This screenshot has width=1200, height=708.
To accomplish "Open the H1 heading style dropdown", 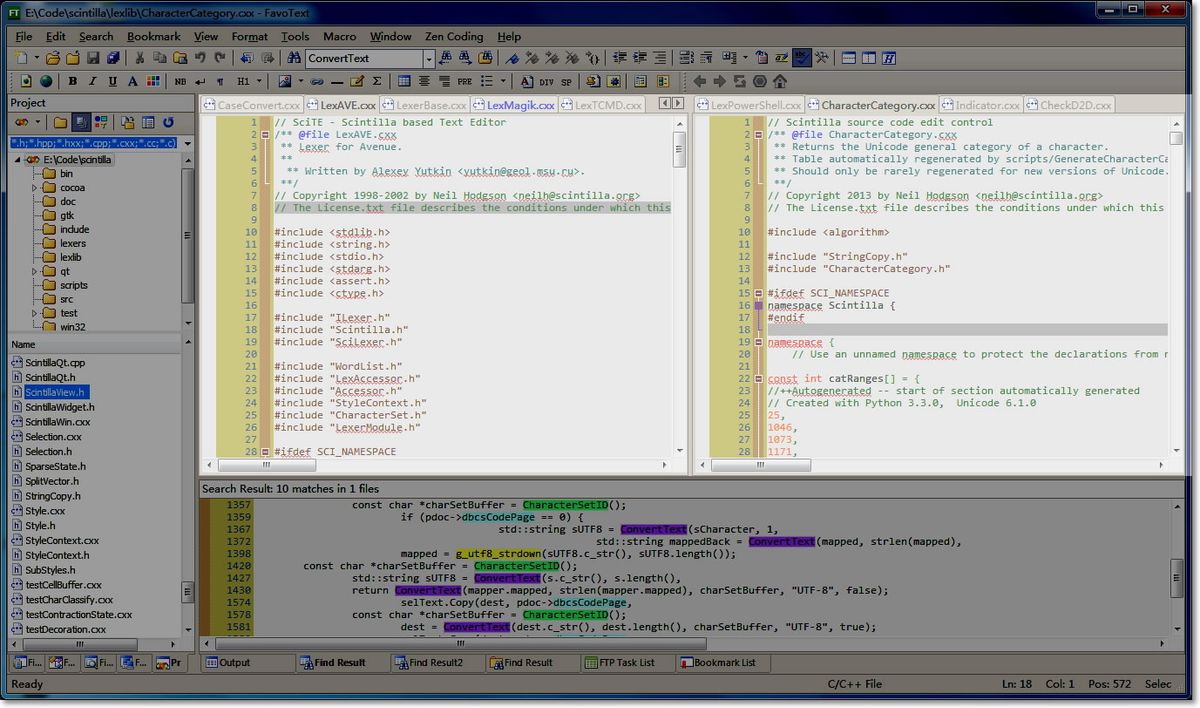I will coord(258,81).
